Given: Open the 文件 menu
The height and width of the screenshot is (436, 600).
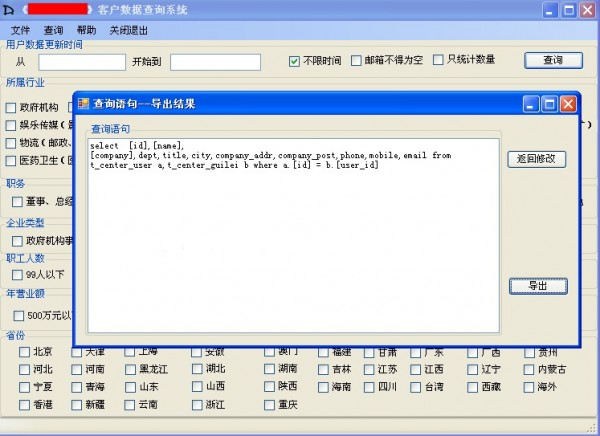Looking at the screenshot, I should (x=20, y=30).
